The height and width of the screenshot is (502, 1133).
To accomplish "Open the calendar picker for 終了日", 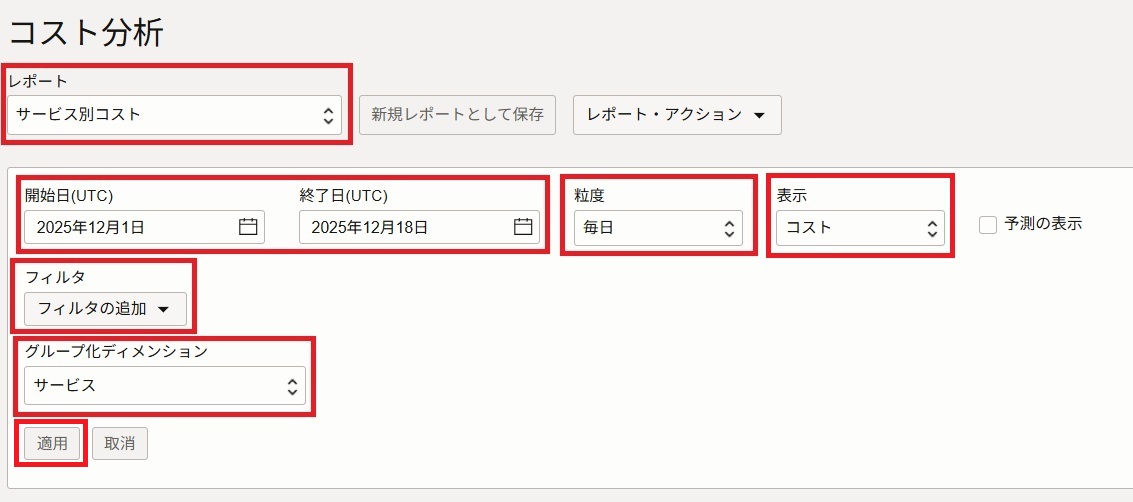I will click(x=523, y=227).
